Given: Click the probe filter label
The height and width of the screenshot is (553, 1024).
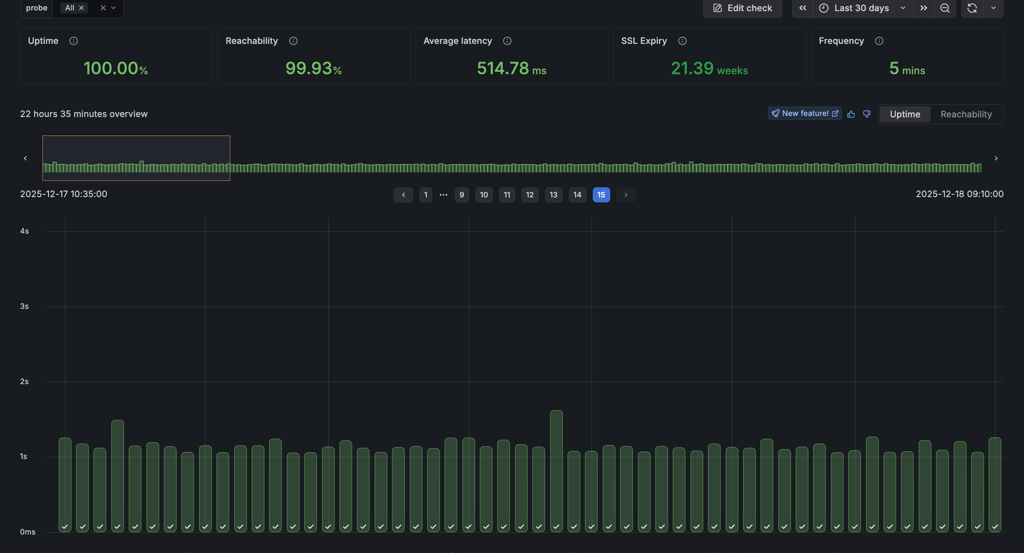Looking at the screenshot, I should [37, 8].
